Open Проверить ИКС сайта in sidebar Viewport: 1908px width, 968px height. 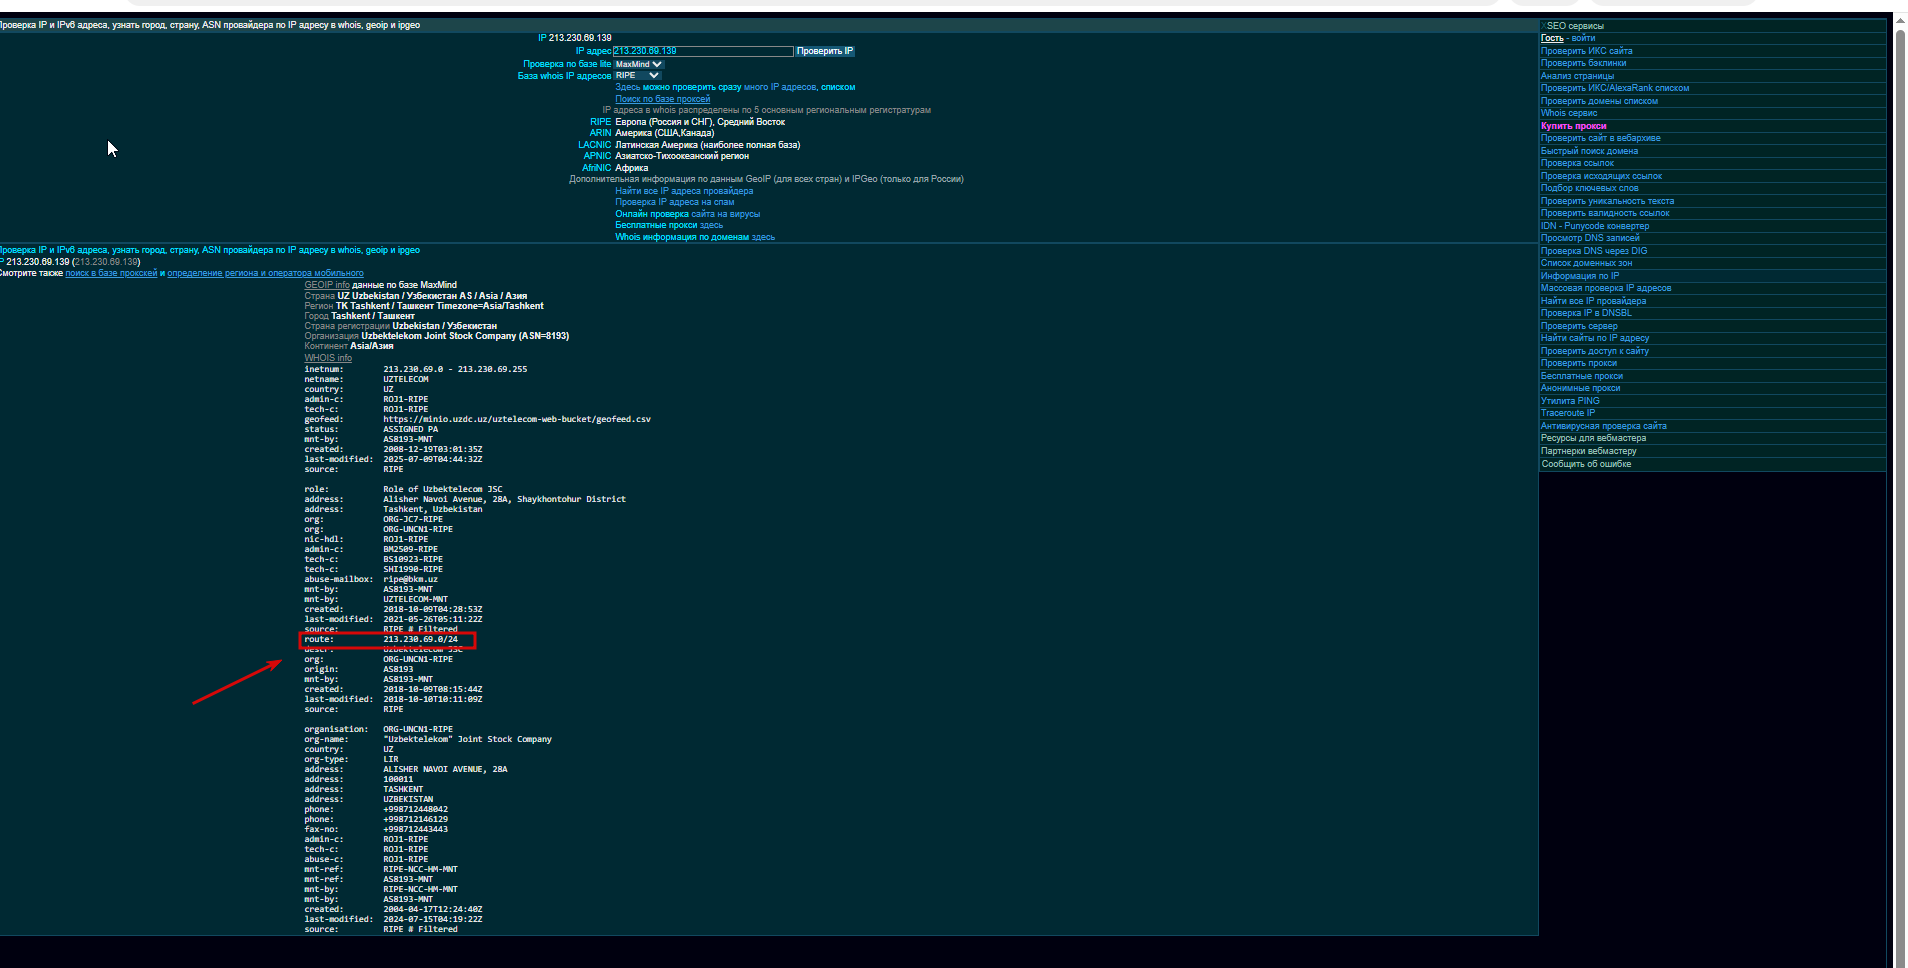(1587, 51)
